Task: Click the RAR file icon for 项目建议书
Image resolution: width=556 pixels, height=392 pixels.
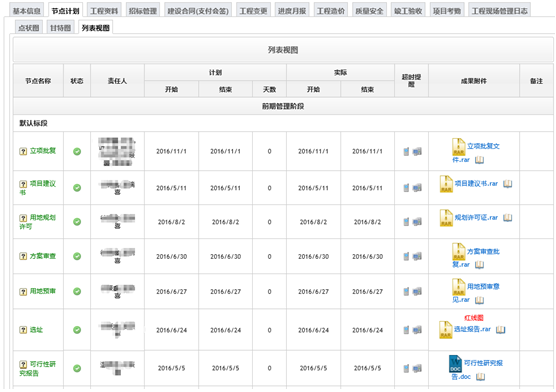Action: pos(446,184)
